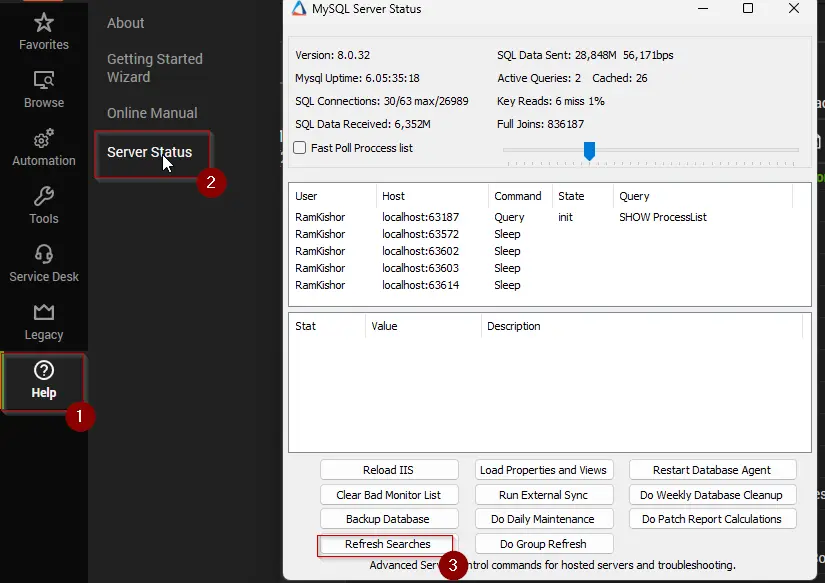The image size is (825, 583).
Task: Click the Restart Database Agent button
Action: pos(712,470)
